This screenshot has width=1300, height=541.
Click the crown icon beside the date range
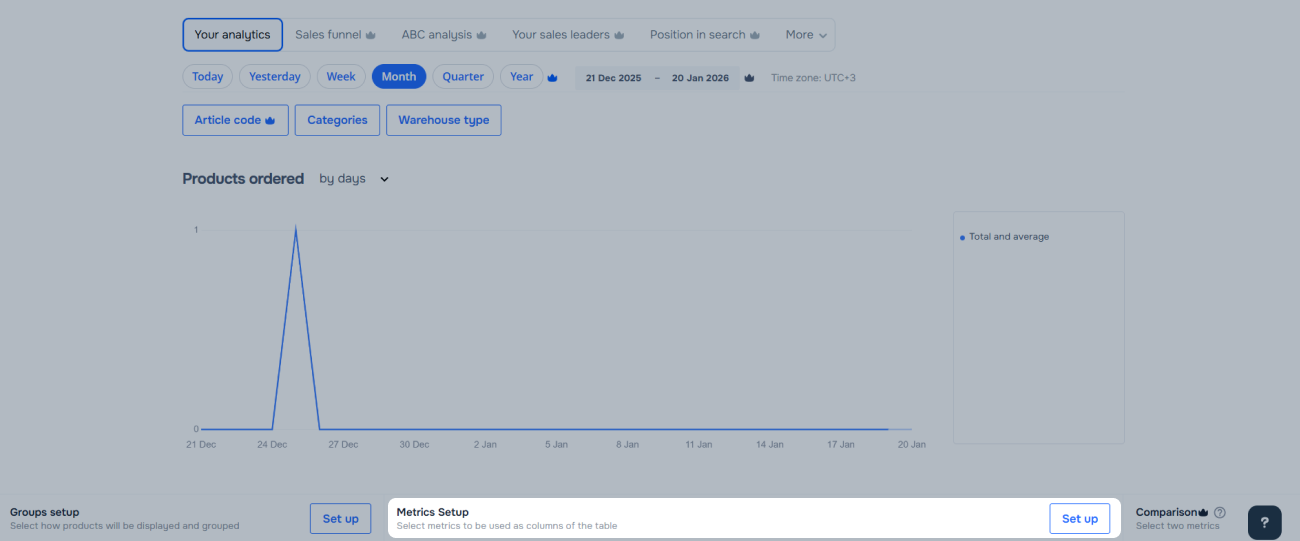point(749,78)
